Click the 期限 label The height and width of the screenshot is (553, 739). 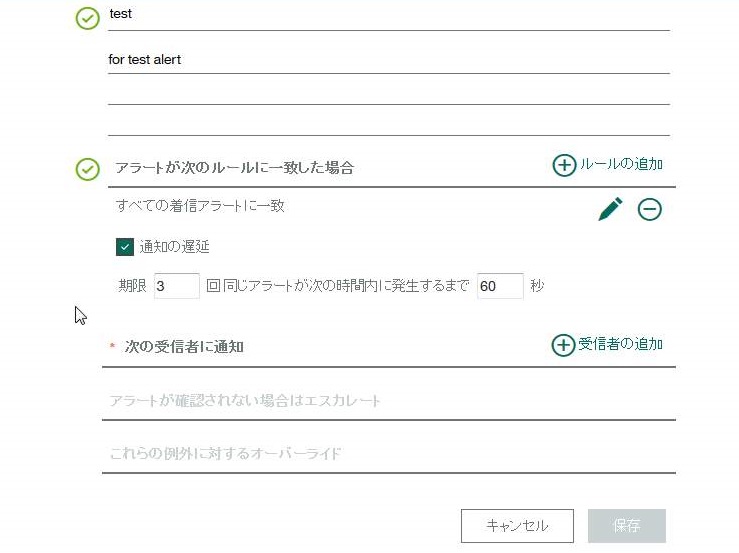coord(132,286)
